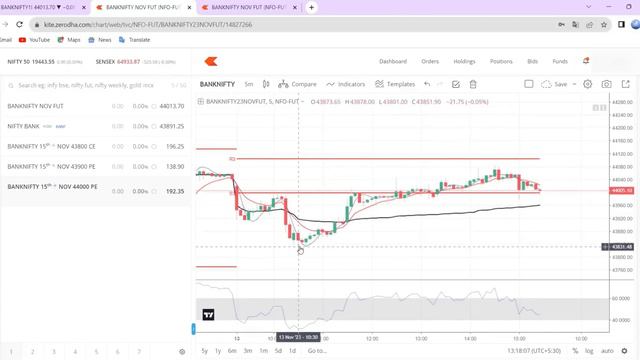
Task: Set chart range to 5y
Action: point(204,351)
